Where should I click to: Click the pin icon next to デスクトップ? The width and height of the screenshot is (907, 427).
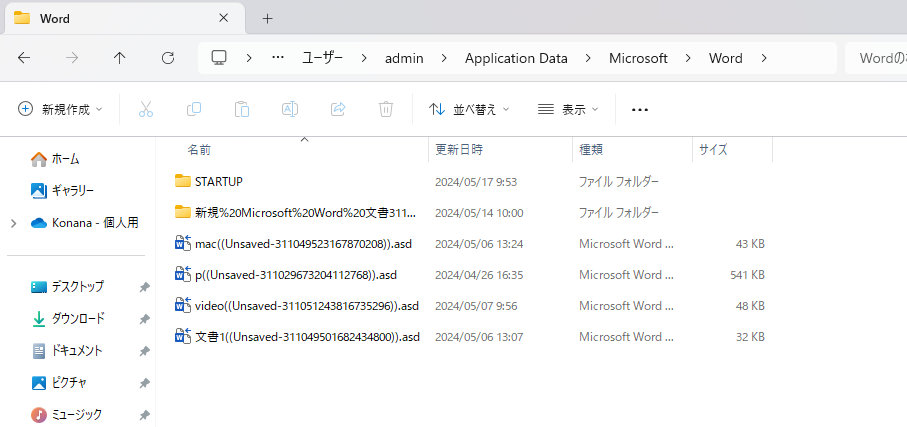[x=143, y=287]
